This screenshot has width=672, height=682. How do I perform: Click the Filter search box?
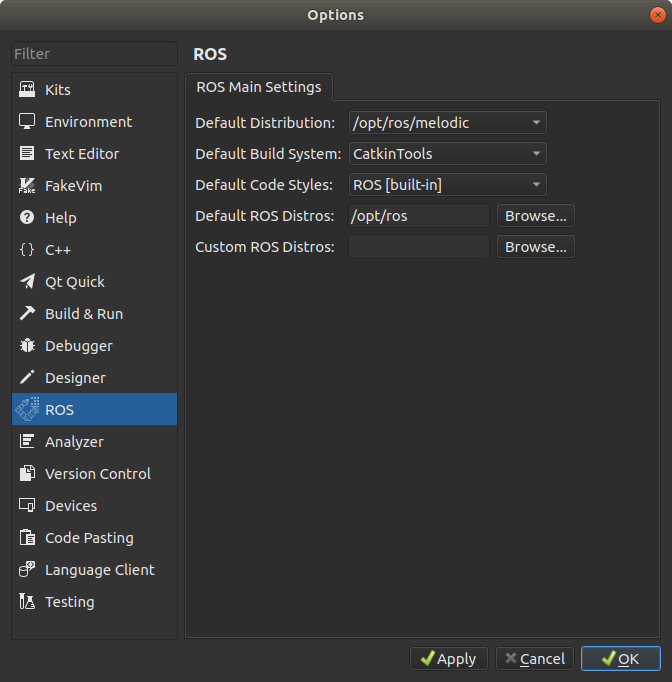(x=94, y=54)
